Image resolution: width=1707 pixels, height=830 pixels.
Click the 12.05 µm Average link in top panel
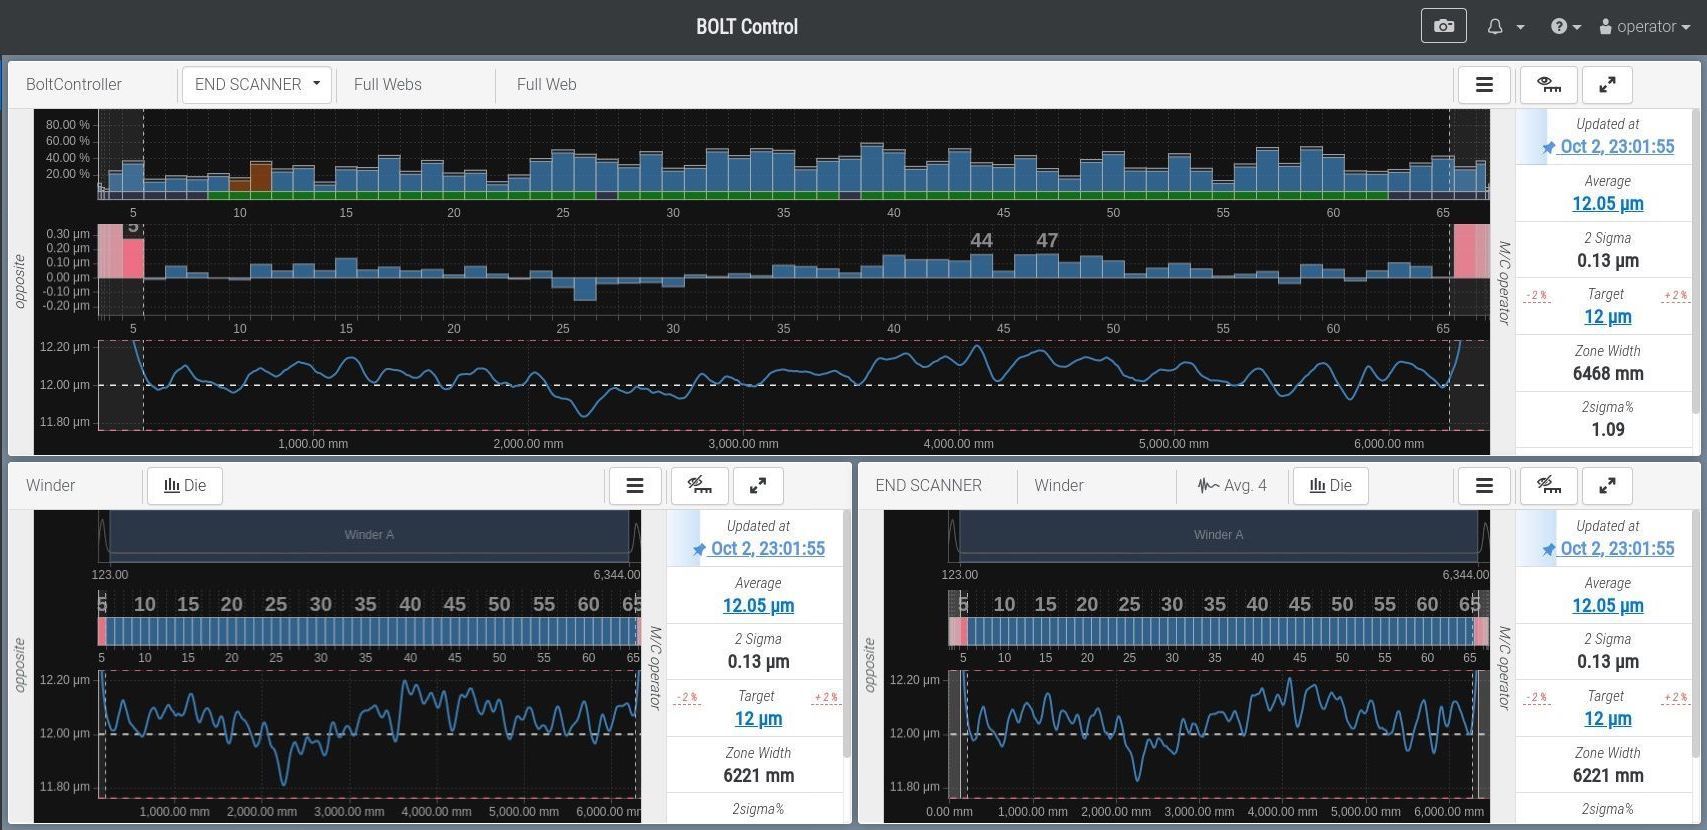pos(1607,204)
